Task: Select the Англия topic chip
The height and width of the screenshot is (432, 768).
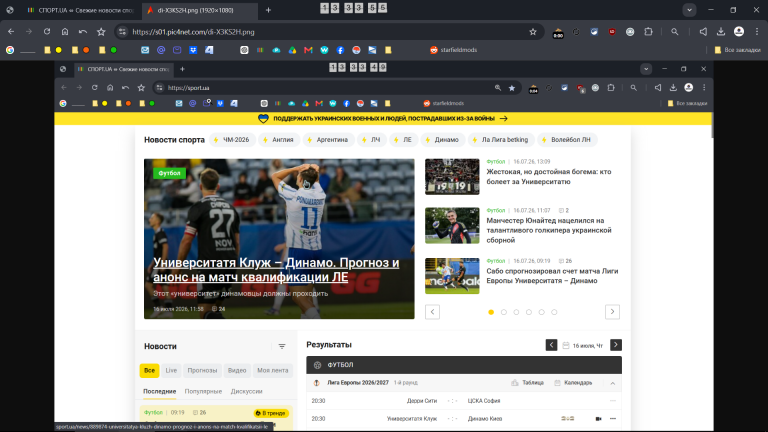Action: 279,140
